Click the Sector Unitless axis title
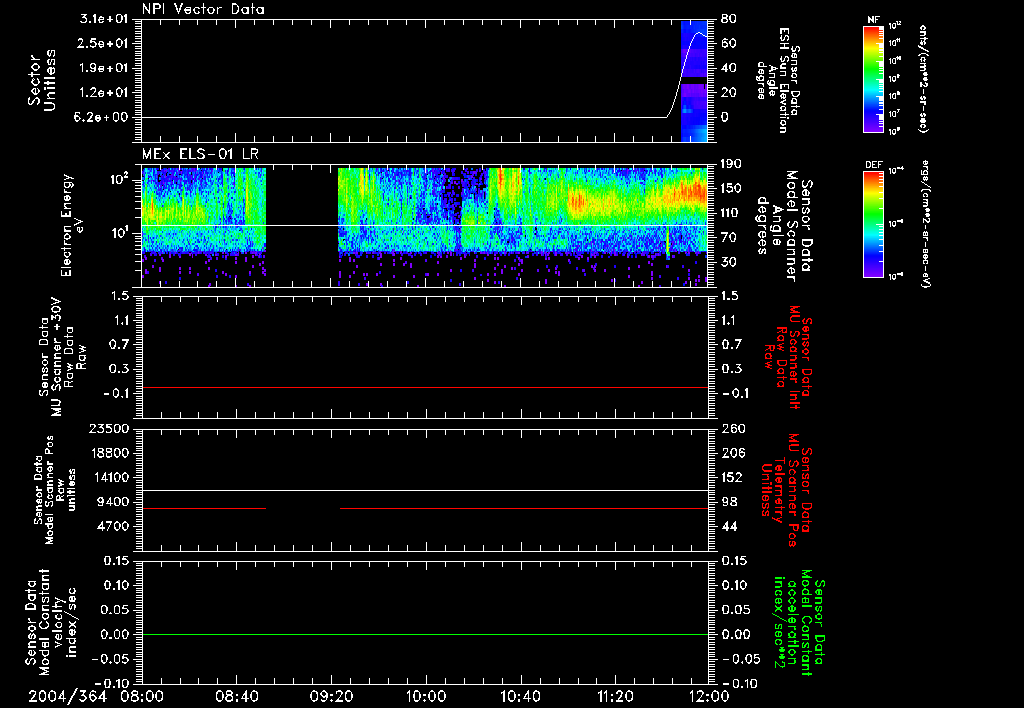The width and height of the screenshot is (1024, 708). click(x=42, y=80)
